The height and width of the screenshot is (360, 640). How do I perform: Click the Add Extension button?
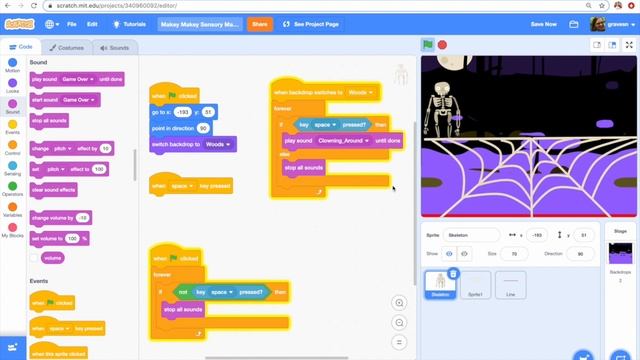(x=13, y=348)
